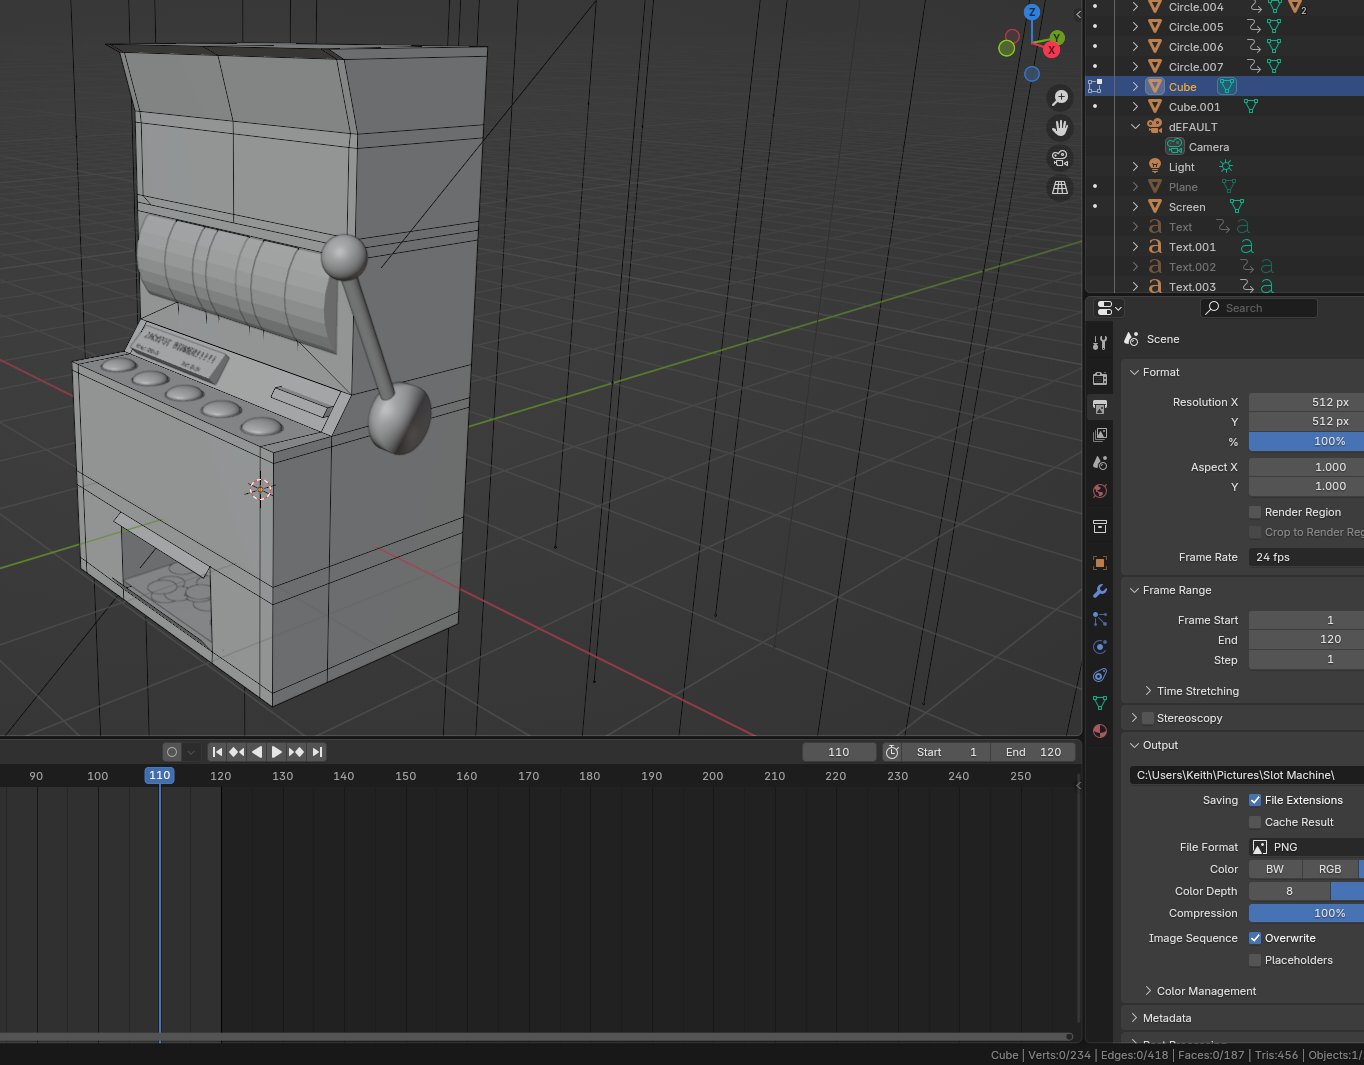Open the Render properties tab
Image resolution: width=1364 pixels, height=1065 pixels.
[1100, 378]
